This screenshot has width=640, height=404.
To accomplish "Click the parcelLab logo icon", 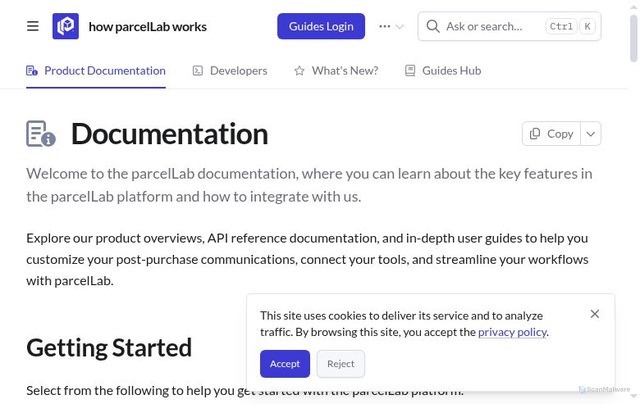I will (x=65, y=26).
